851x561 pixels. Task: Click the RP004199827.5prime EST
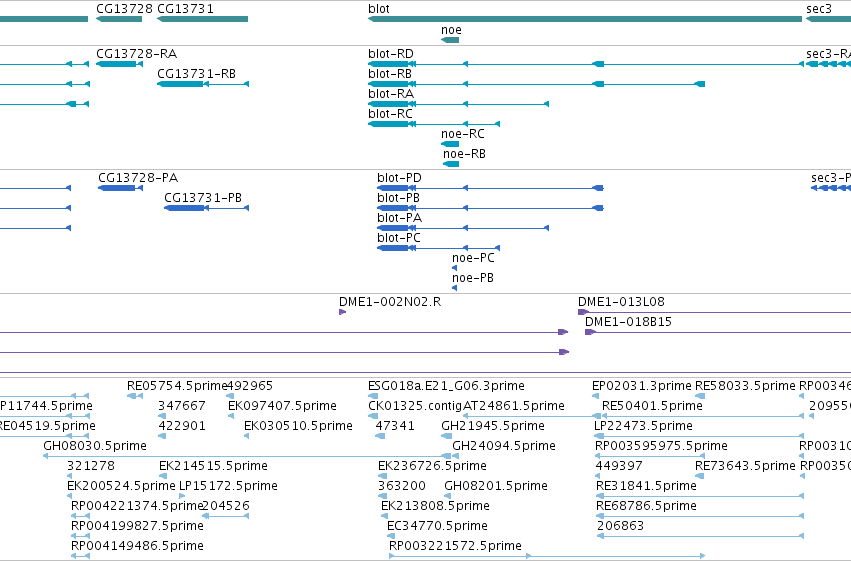point(80,537)
